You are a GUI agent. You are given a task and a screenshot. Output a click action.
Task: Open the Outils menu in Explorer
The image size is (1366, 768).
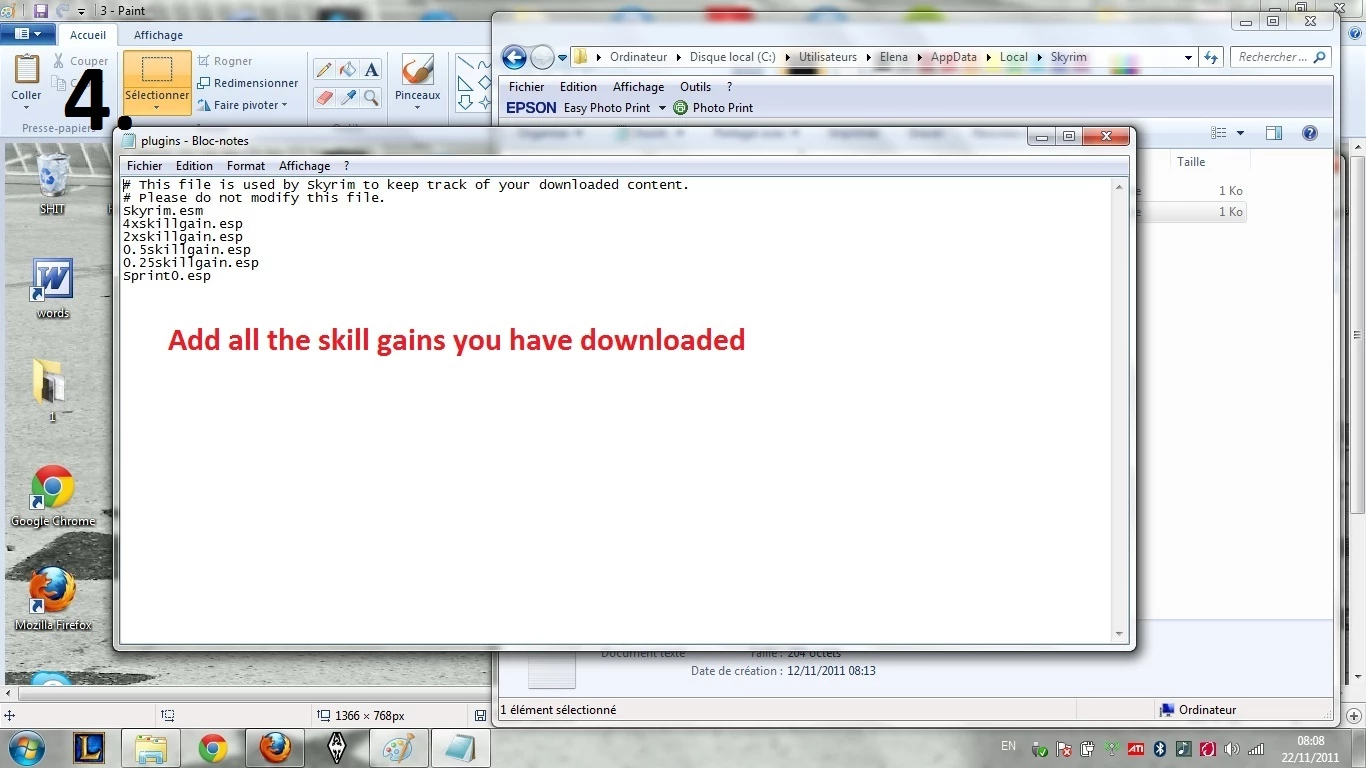[695, 87]
